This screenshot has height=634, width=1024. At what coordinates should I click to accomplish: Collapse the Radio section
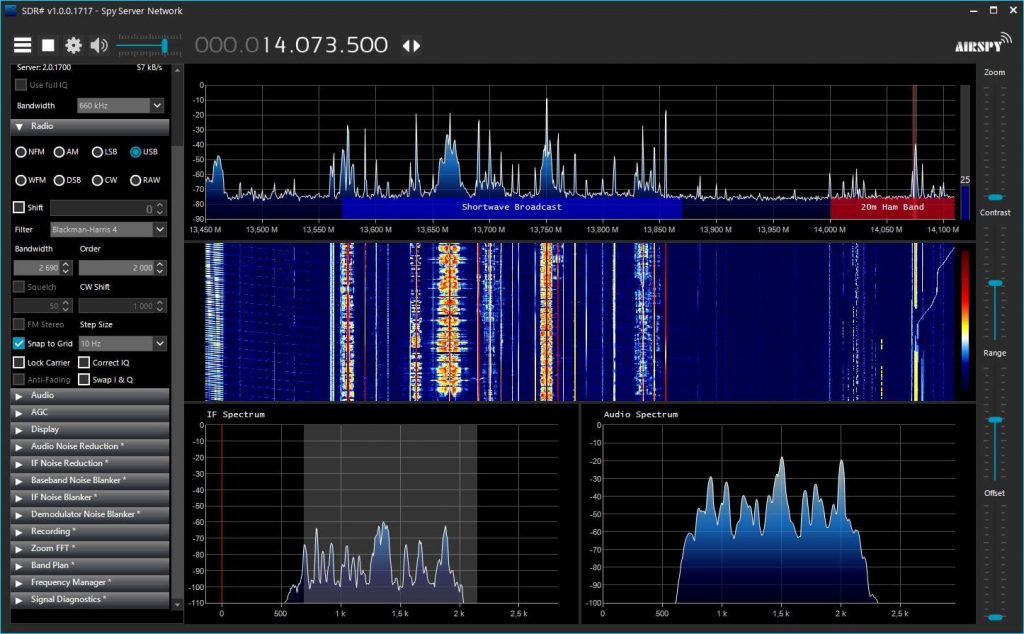pyautogui.click(x=20, y=126)
